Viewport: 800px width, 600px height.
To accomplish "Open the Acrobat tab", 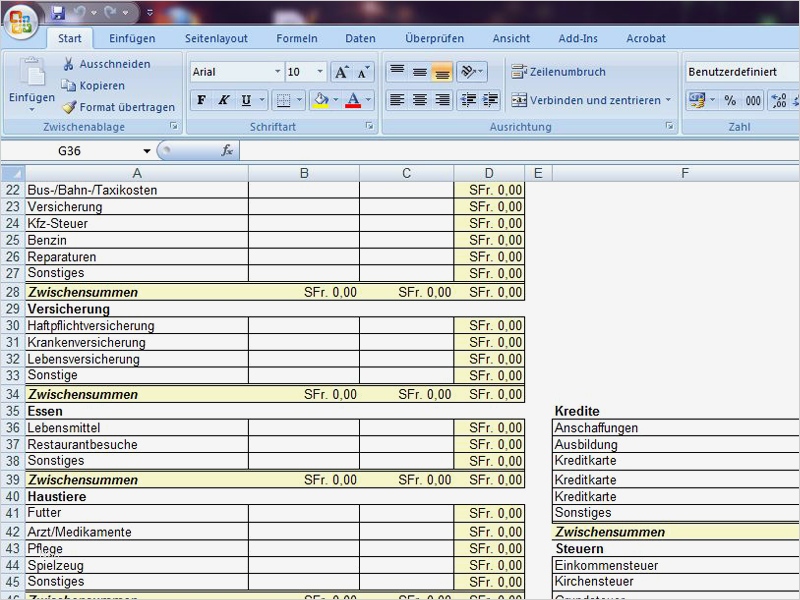I will tap(645, 38).
